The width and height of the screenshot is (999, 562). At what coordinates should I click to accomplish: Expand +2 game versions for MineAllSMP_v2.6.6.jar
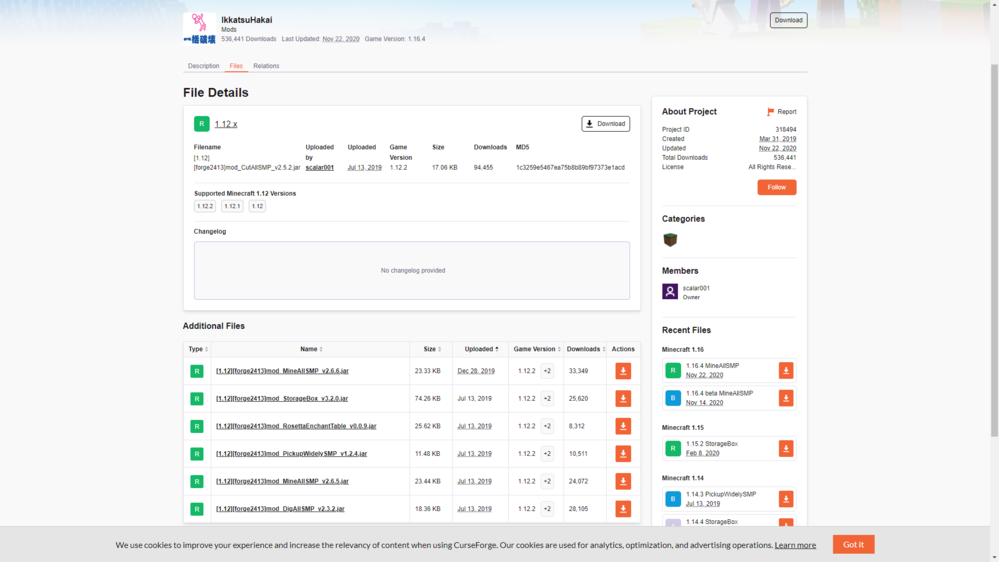click(x=547, y=371)
